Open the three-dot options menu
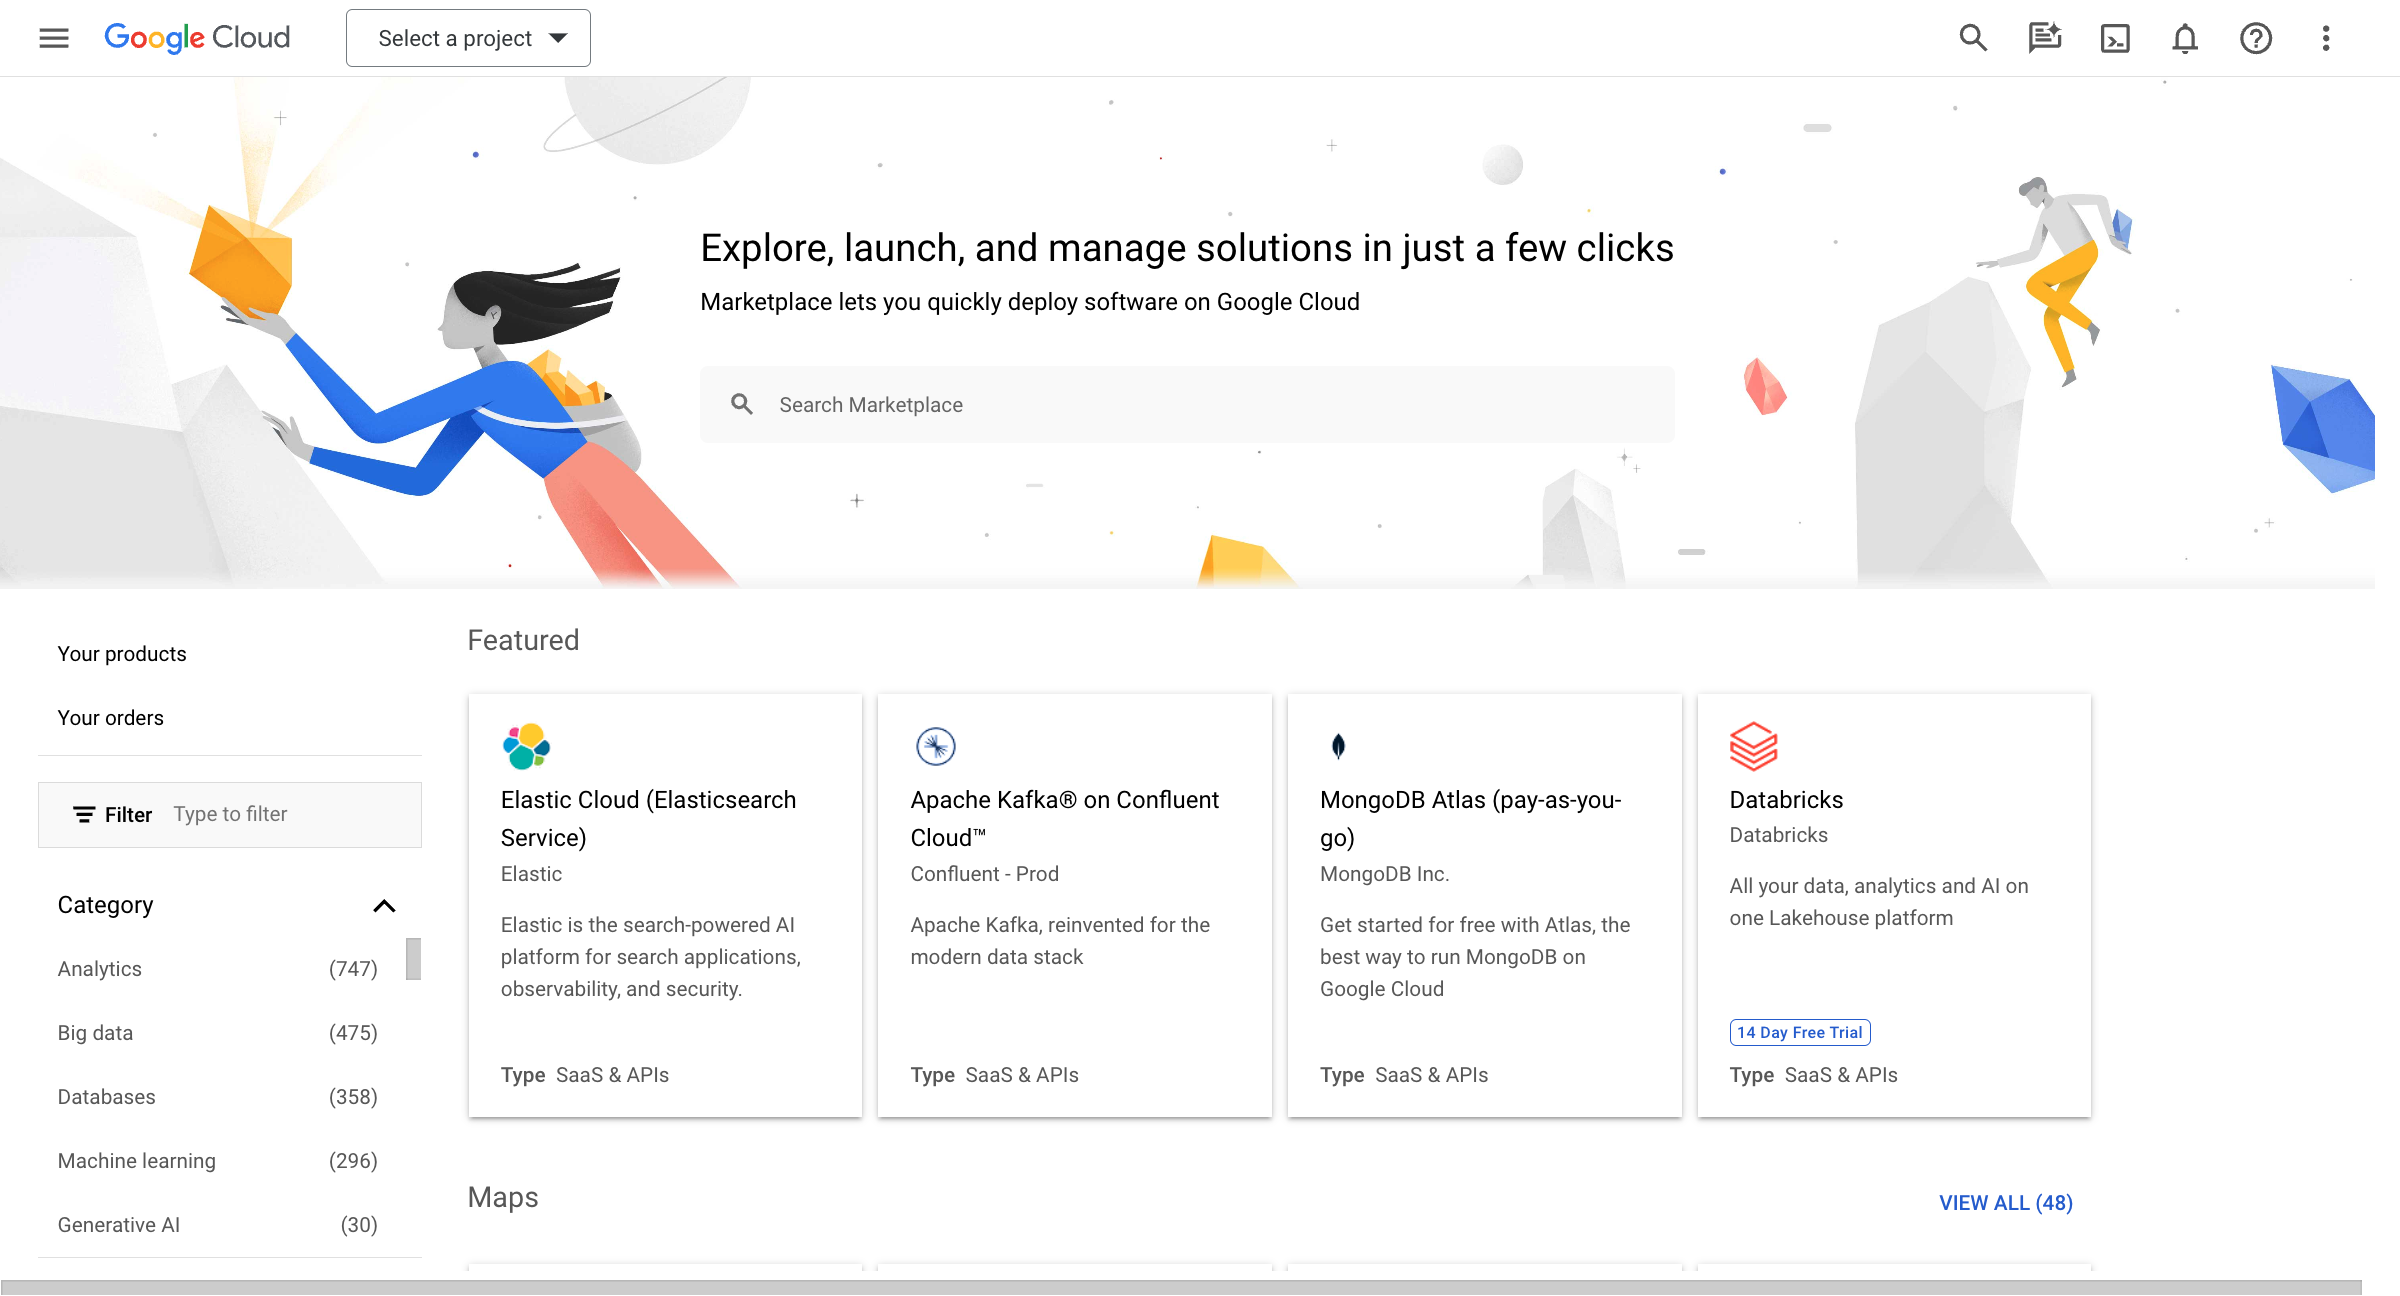Screen dimensions: 2400x1296 (2326, 38)
